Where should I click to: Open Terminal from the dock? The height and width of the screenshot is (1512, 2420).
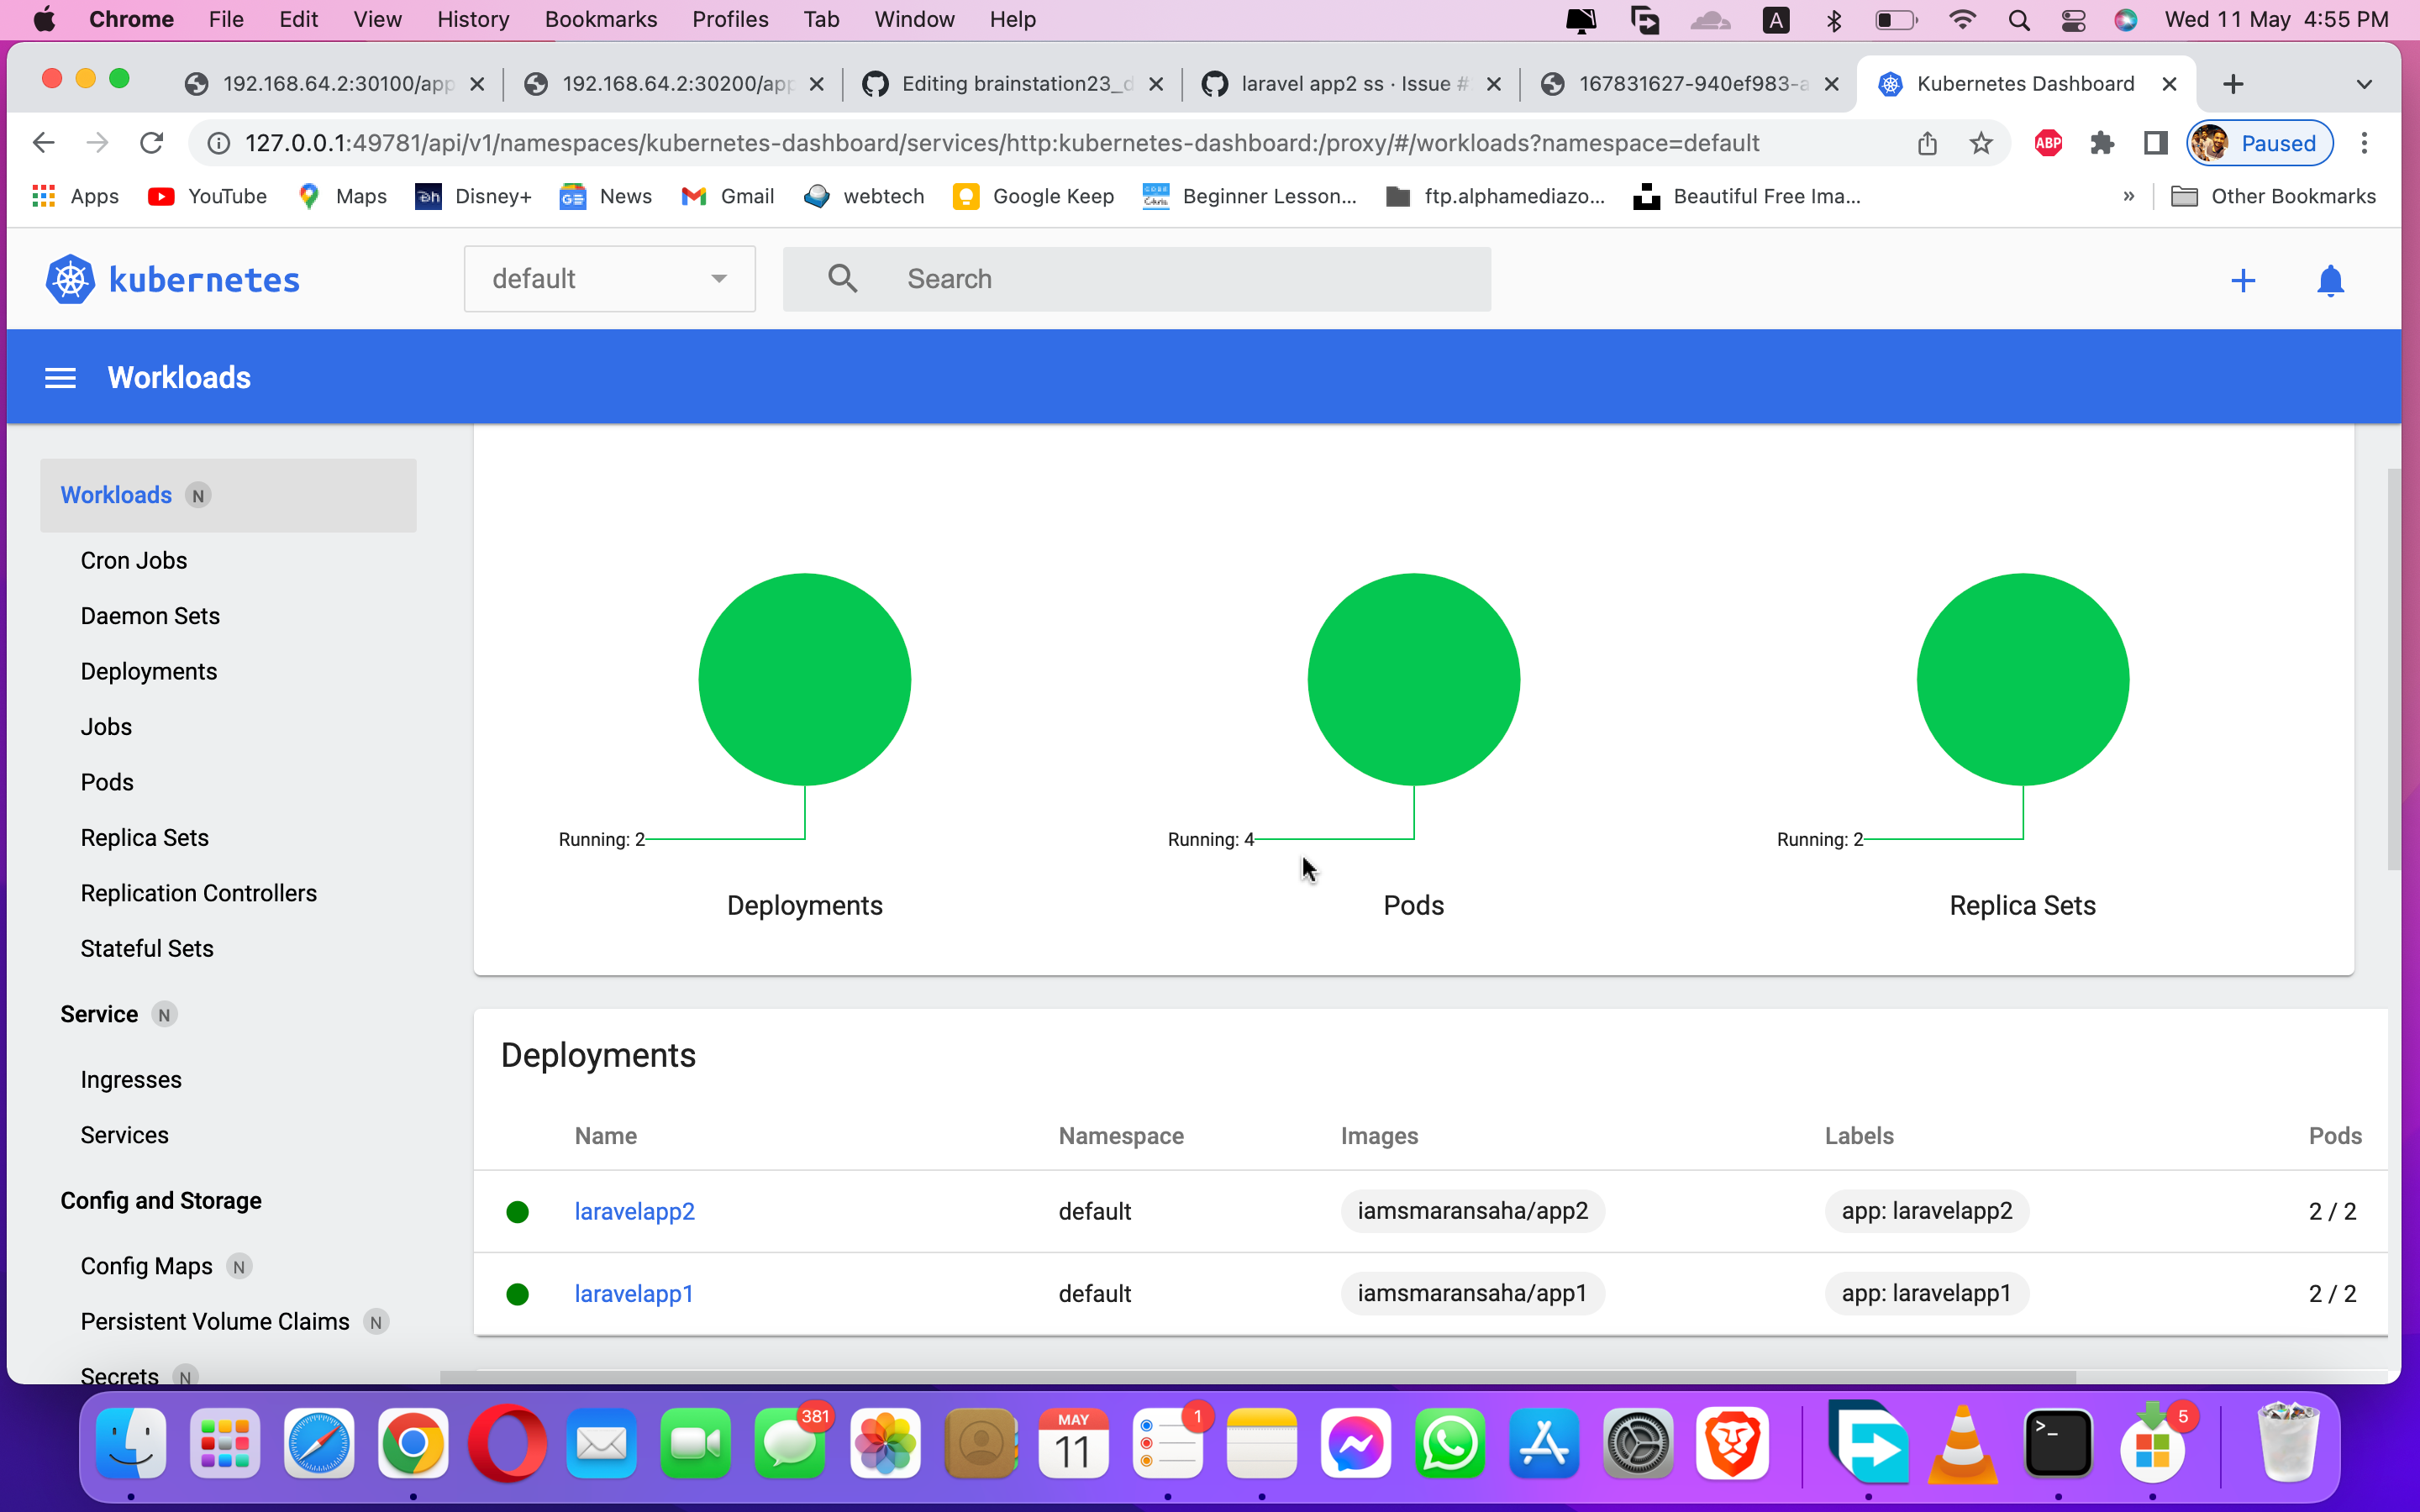[2058, 1443]
